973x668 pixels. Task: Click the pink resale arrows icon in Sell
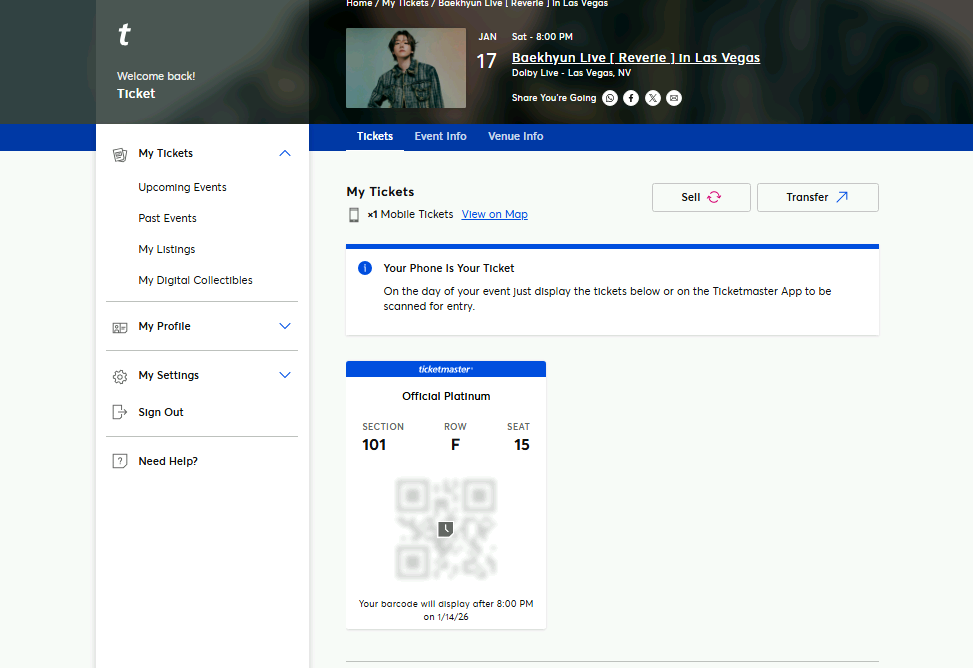click(714, 197)
